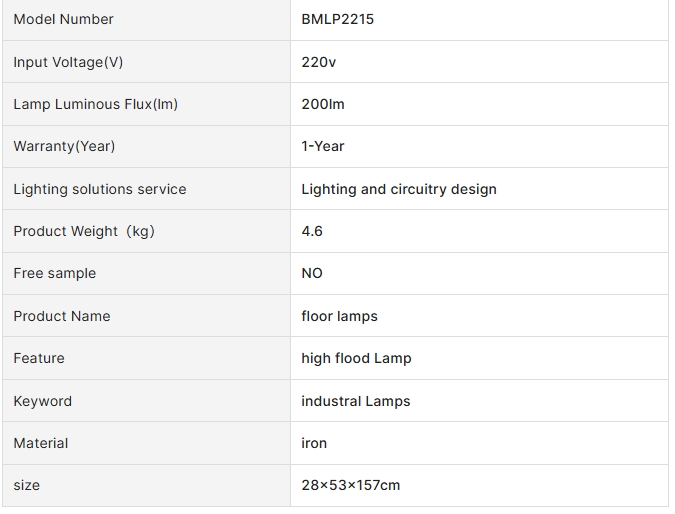Image resolution: width=675 pixels, height=514 pixels.
Task: Select Lighting and circuitry design text
Action: pyautogui.click(x=399, y=189)
